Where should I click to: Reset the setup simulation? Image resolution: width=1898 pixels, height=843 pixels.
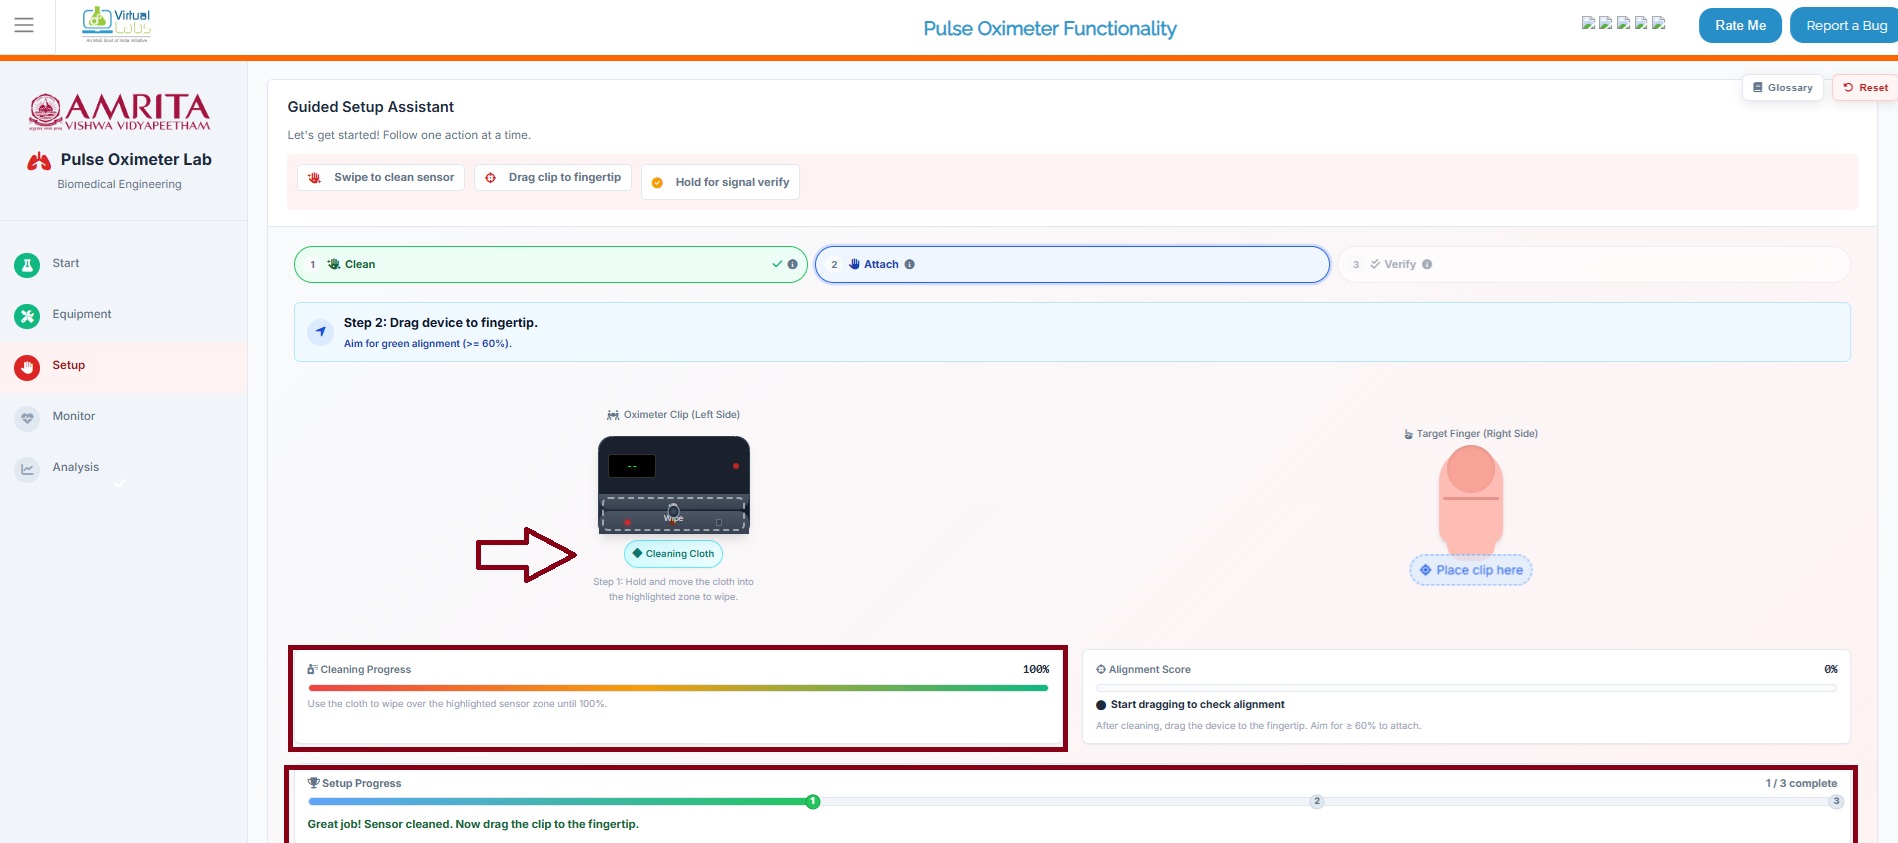point(1865,88)
